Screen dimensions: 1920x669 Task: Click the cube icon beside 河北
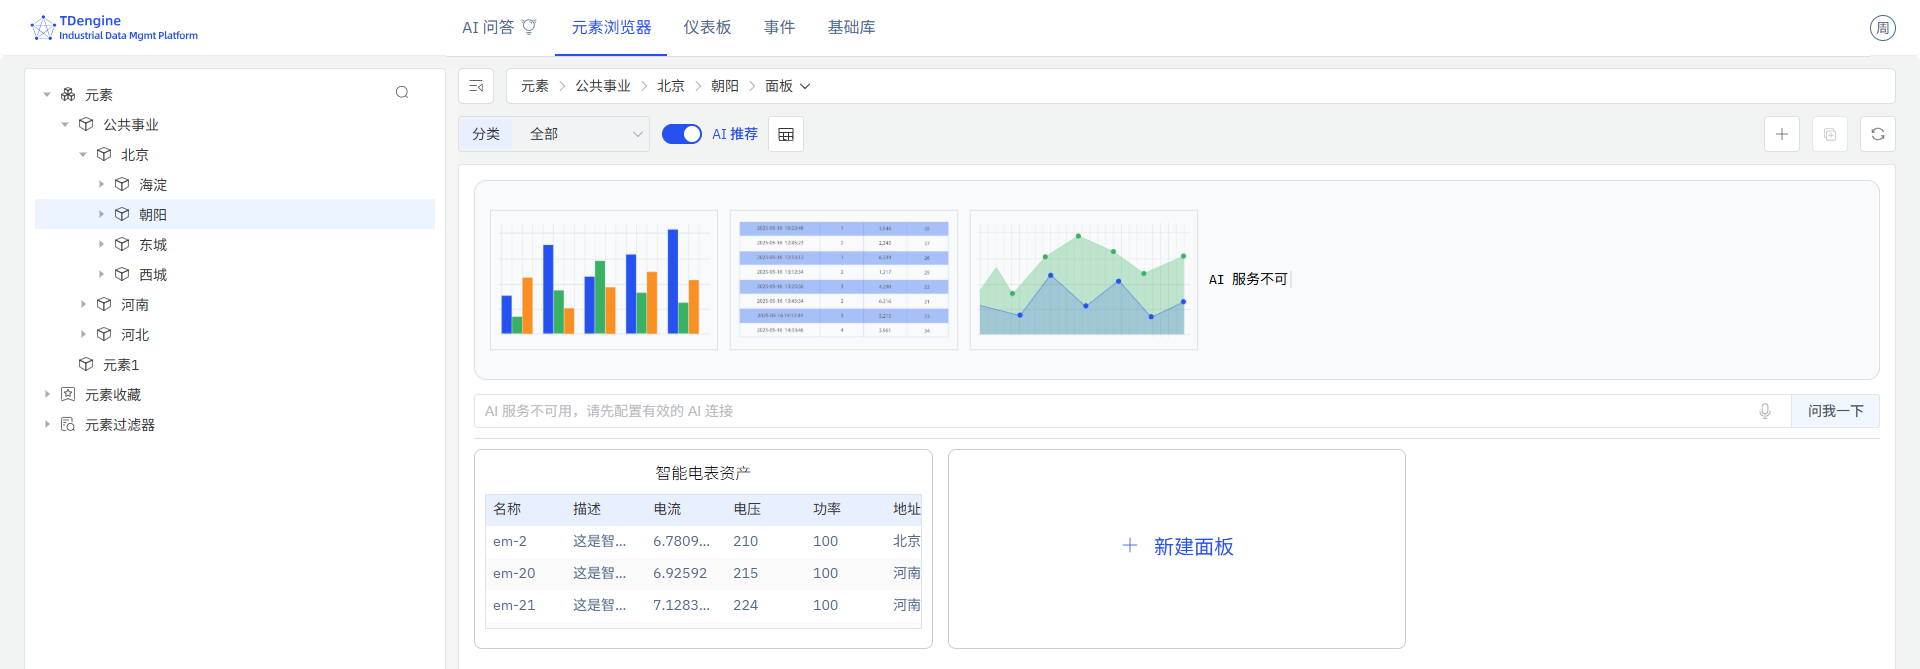coord(104,334)
